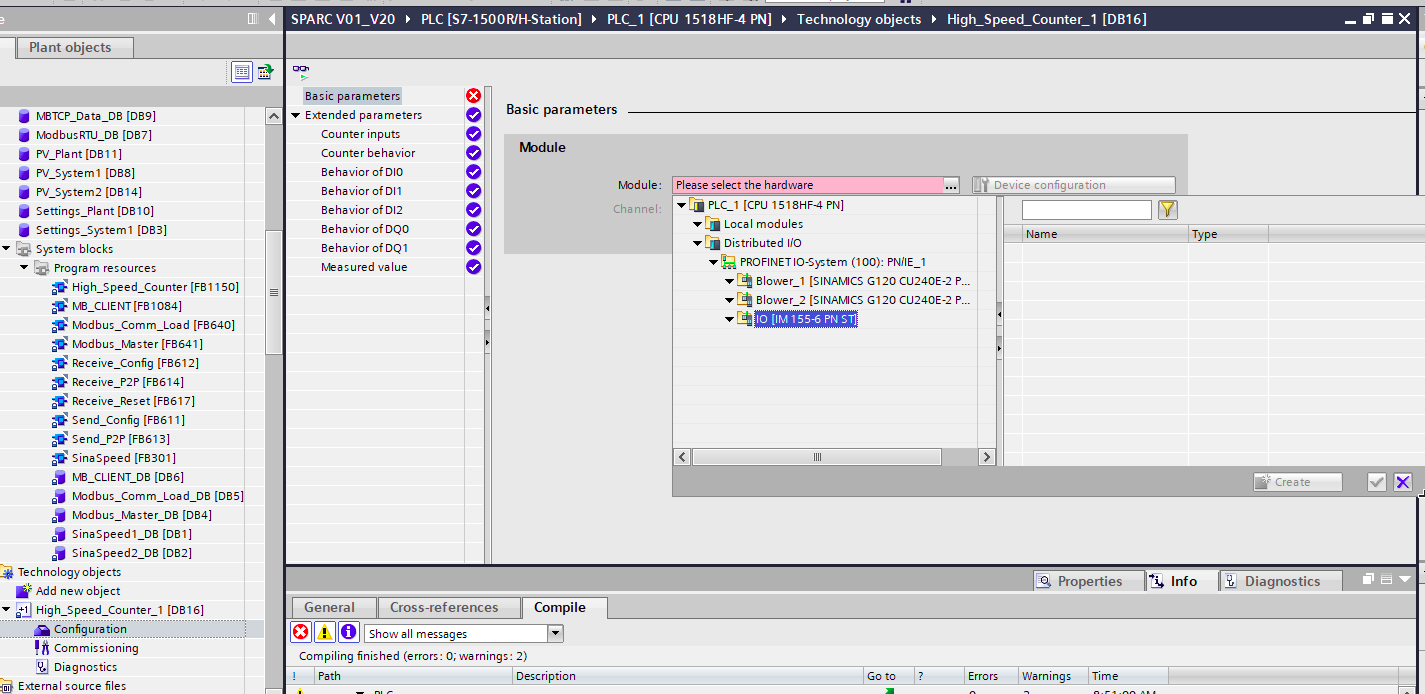Image resolution: width=1425 pixels, height=694 pixels.
Task: Toggle the errors filter in Compile tab
Action: 300,632
